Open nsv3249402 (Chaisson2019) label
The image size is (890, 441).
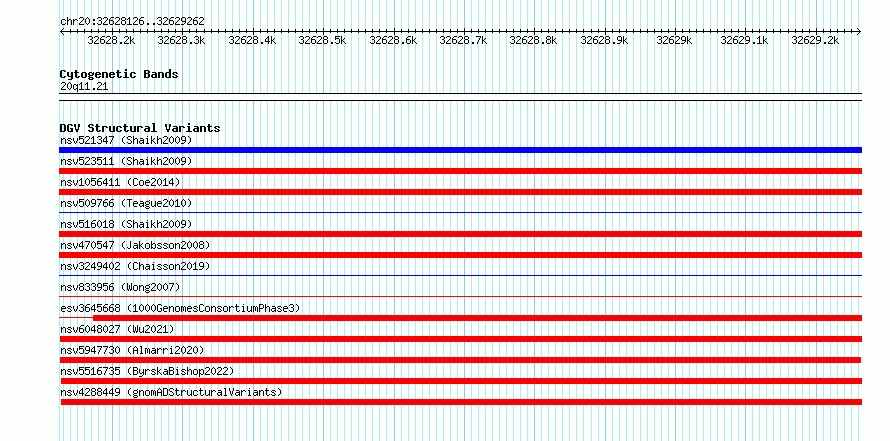click(x=135, y=266)
